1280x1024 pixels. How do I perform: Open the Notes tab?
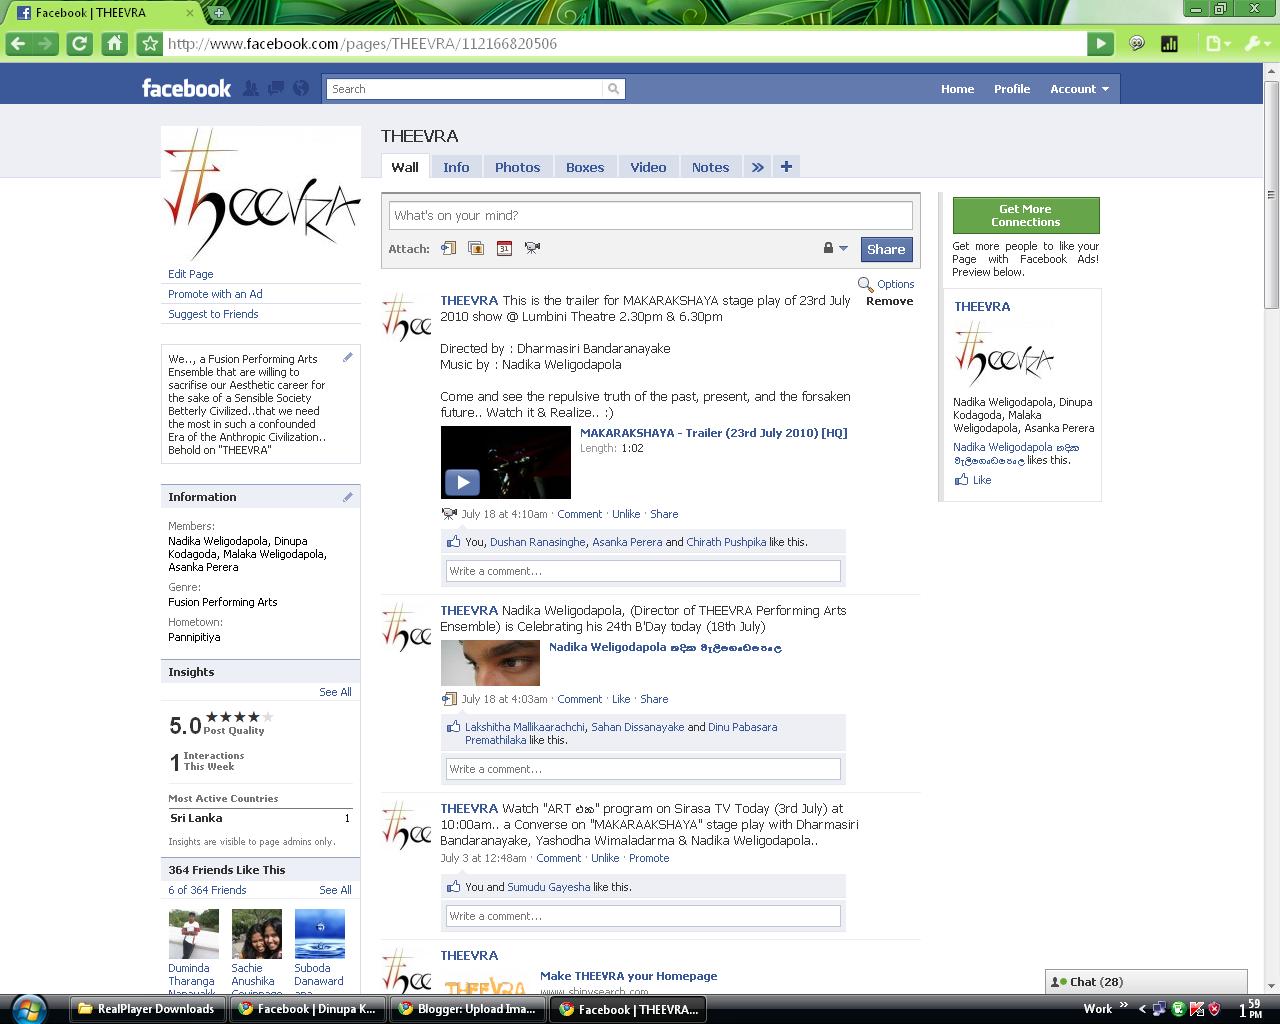click(x=710, y=167)
